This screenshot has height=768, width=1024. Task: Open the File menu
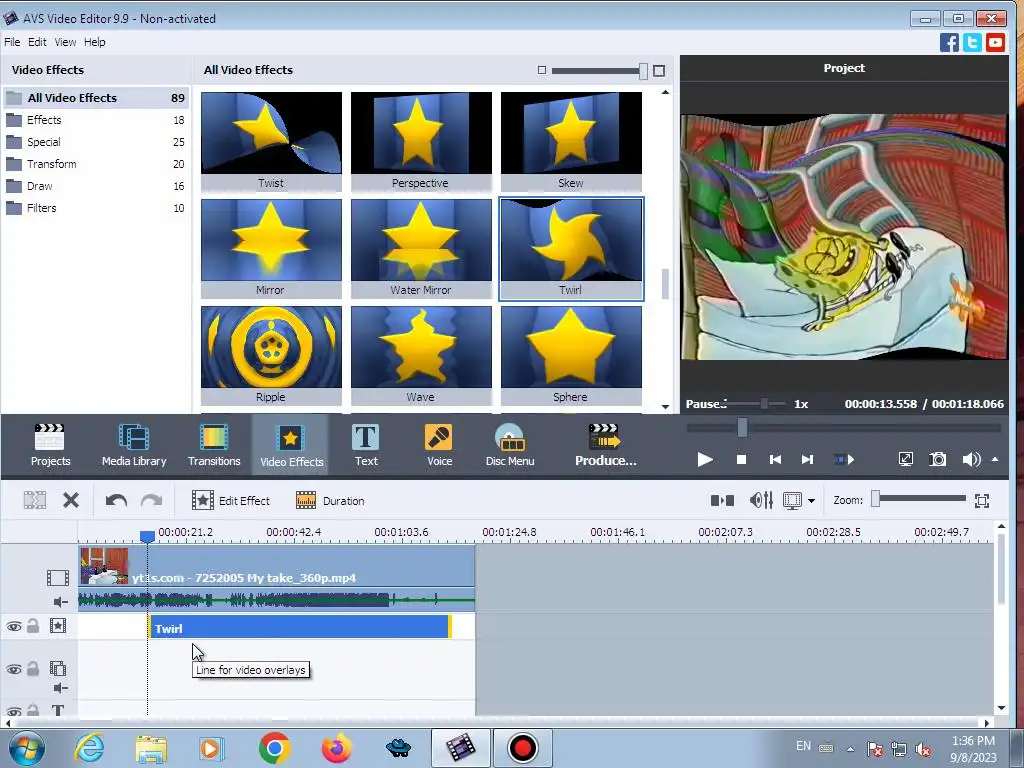[x=12, y=42]
